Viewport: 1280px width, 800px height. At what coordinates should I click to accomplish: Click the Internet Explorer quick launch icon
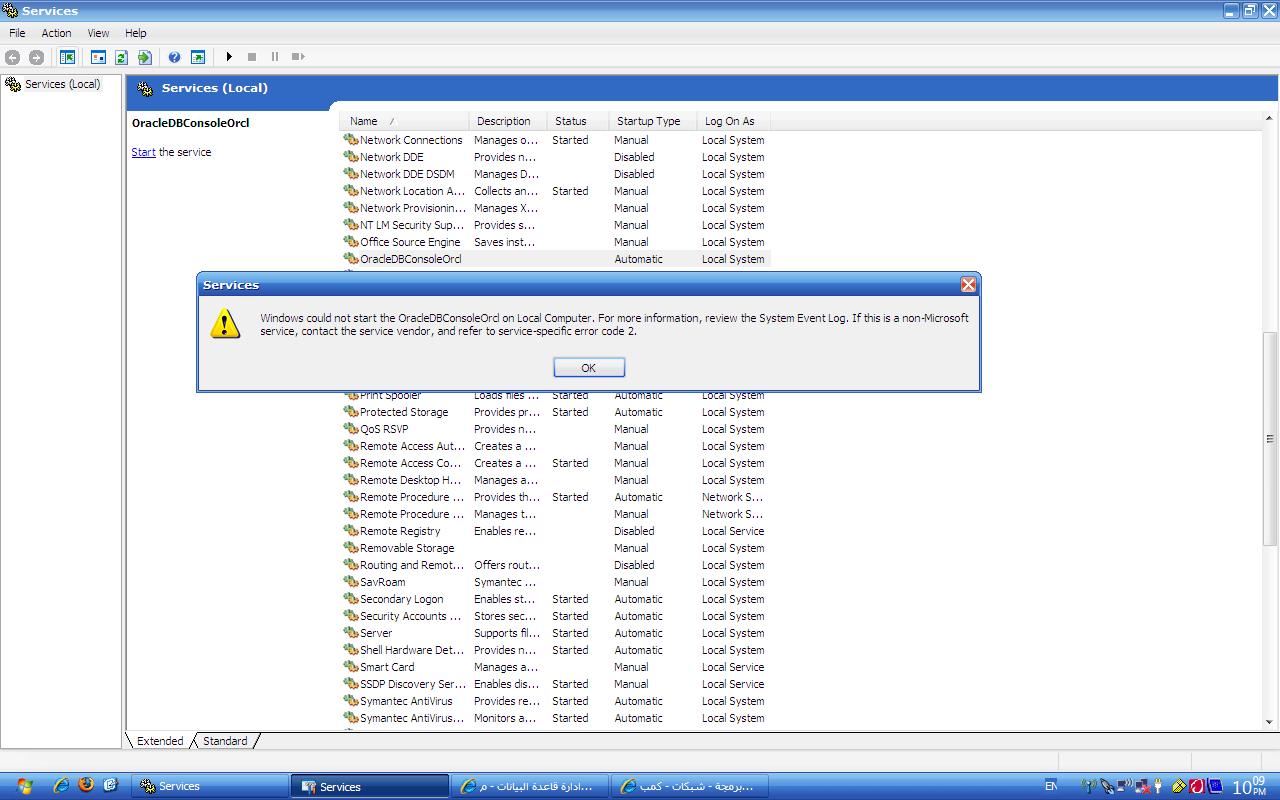click(62, 786)
